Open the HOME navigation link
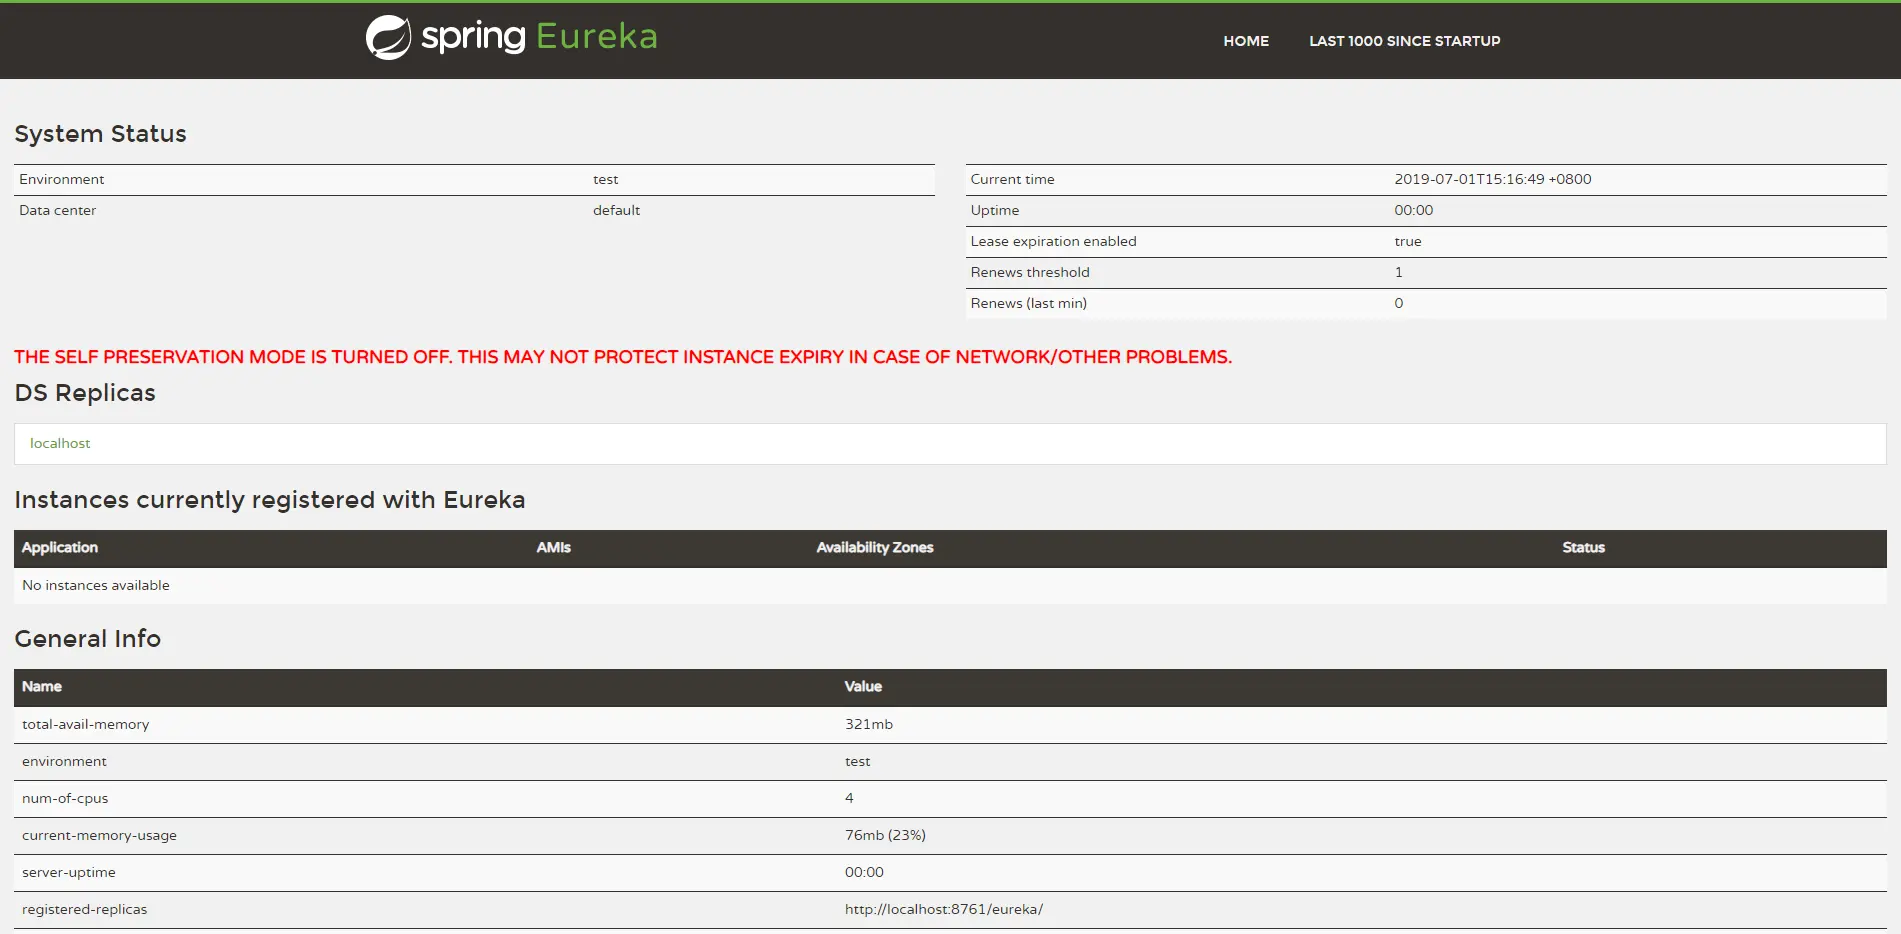This screenshot has width=1901, height=934. (1246, 41)
